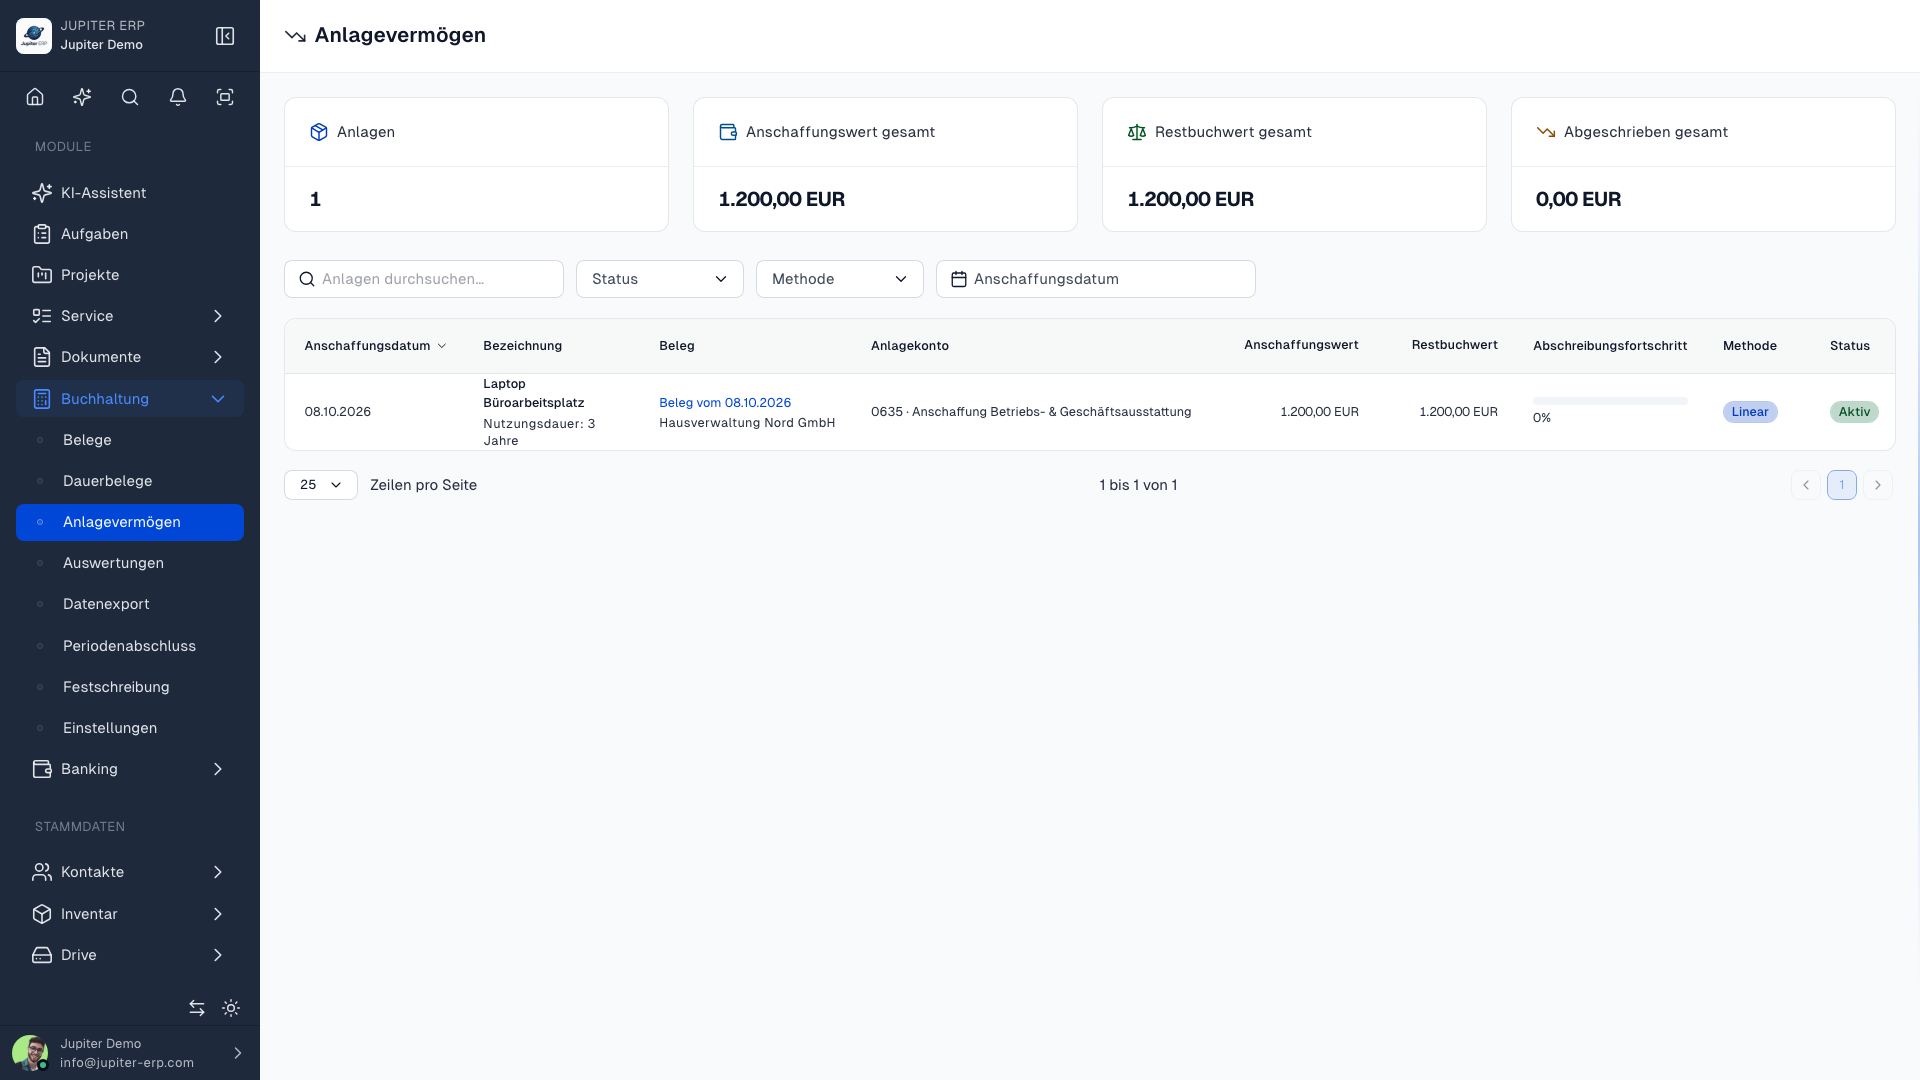The image size is (1920, 1080).
Task: Click the sparkle AI icon in top row
Action: 82,97
